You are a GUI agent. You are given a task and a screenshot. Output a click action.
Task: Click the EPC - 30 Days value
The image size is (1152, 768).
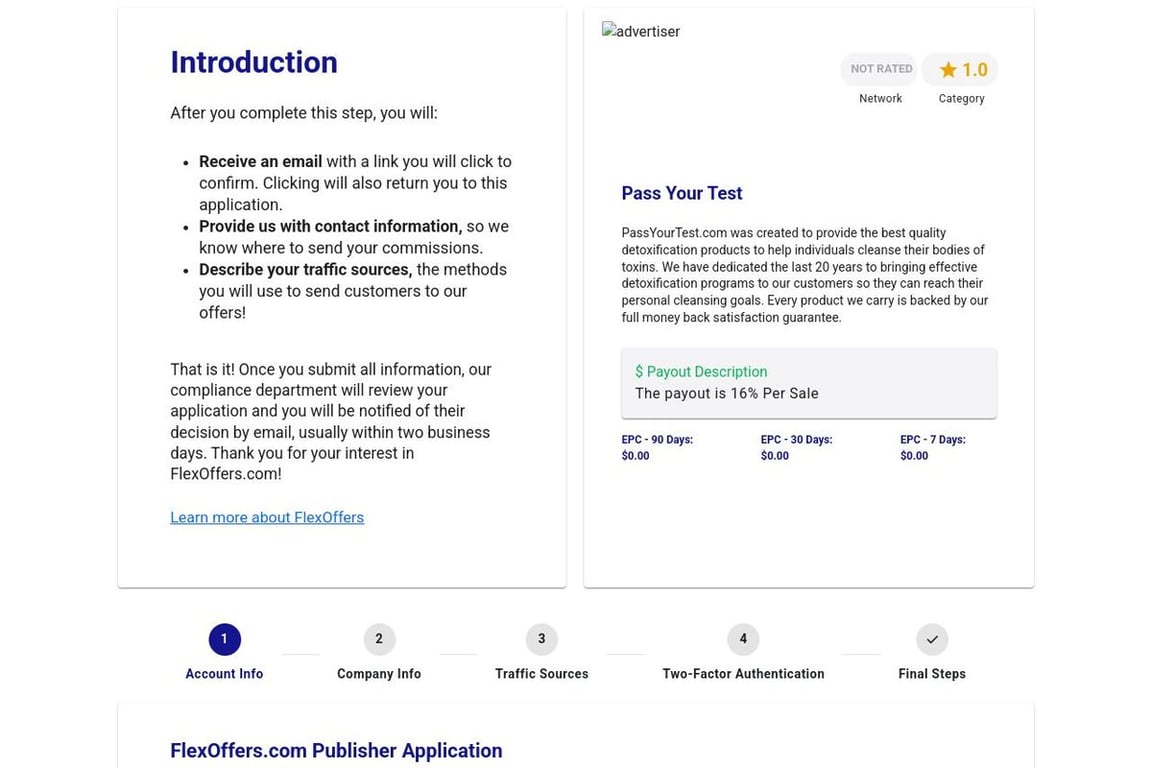(x=774, y=456)
